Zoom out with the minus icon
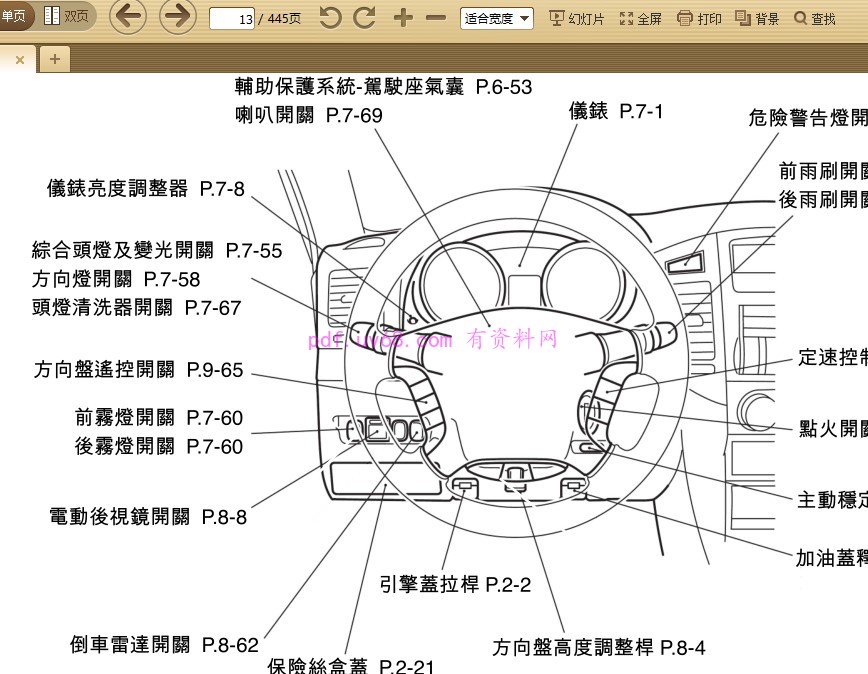 click(434, 17)
